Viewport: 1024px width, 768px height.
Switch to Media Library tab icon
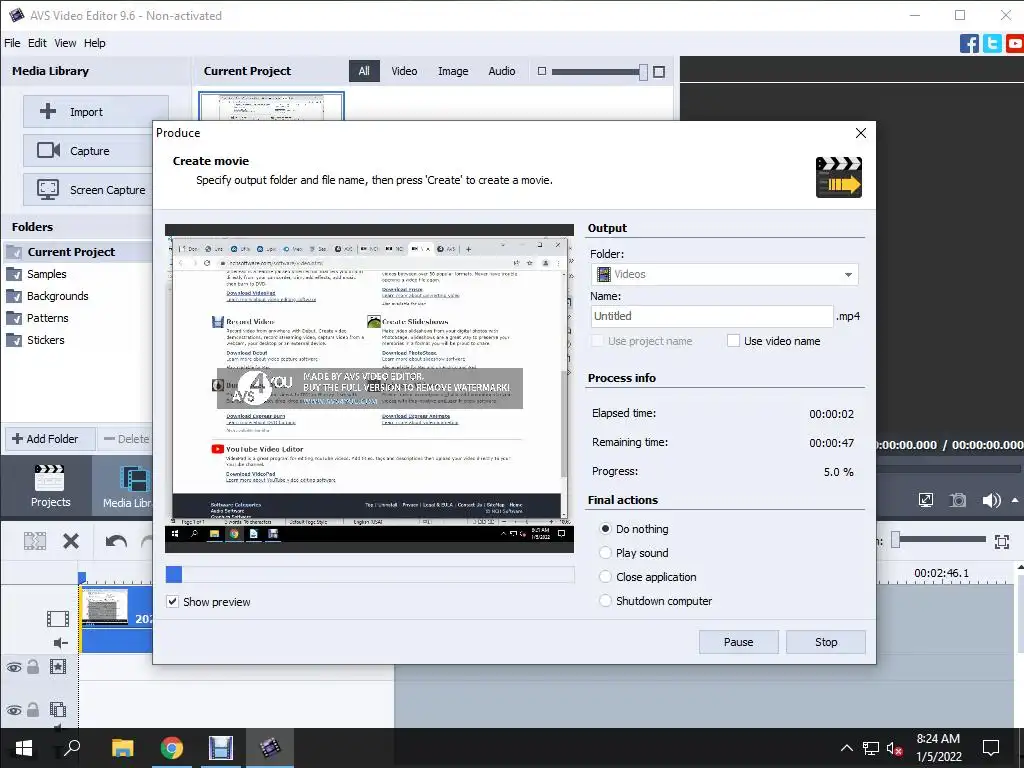pyautogui.click(x=124, y=486)
